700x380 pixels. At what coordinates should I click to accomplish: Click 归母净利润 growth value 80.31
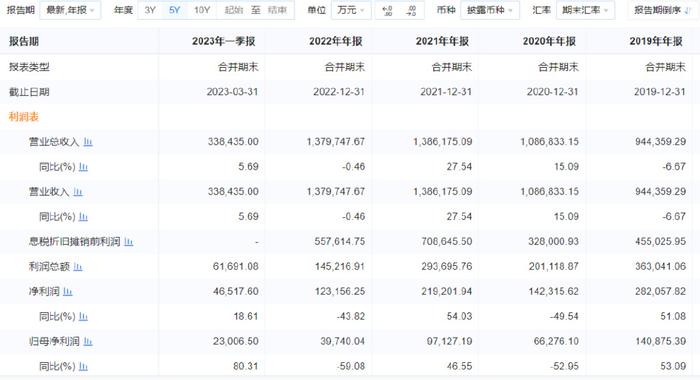(246, 367)
